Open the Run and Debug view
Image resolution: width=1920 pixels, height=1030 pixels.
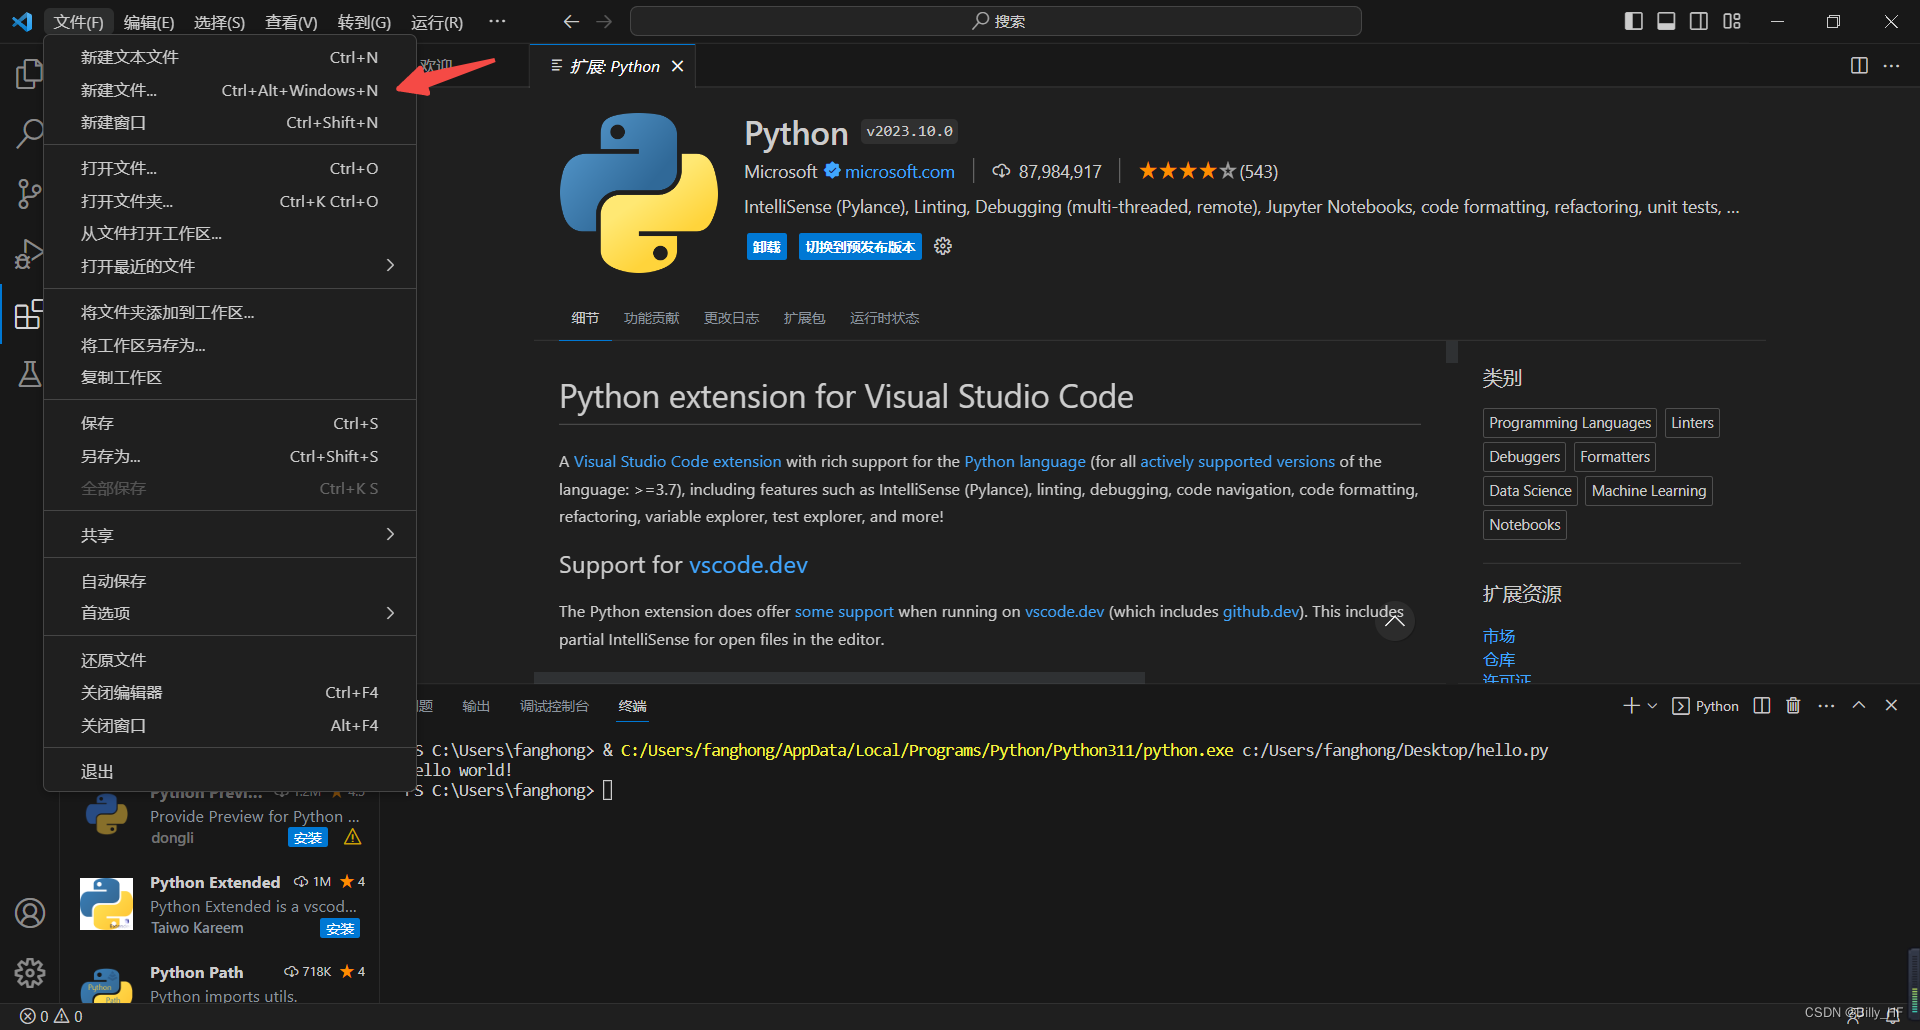tap(29, 254)
